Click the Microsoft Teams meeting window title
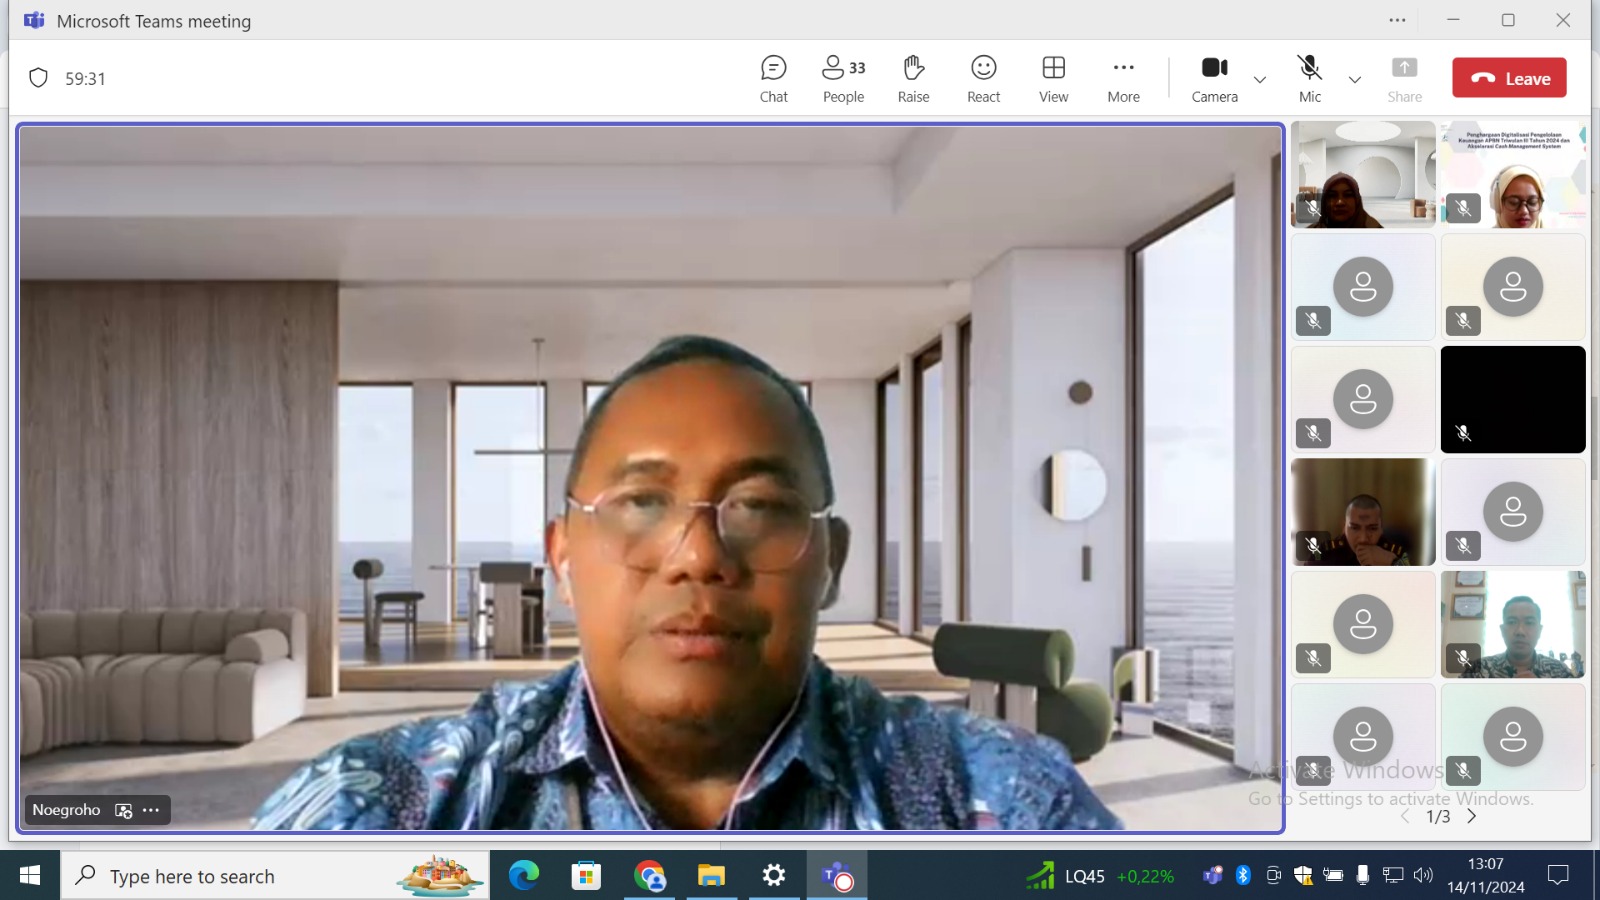 (x=154, y=21)
